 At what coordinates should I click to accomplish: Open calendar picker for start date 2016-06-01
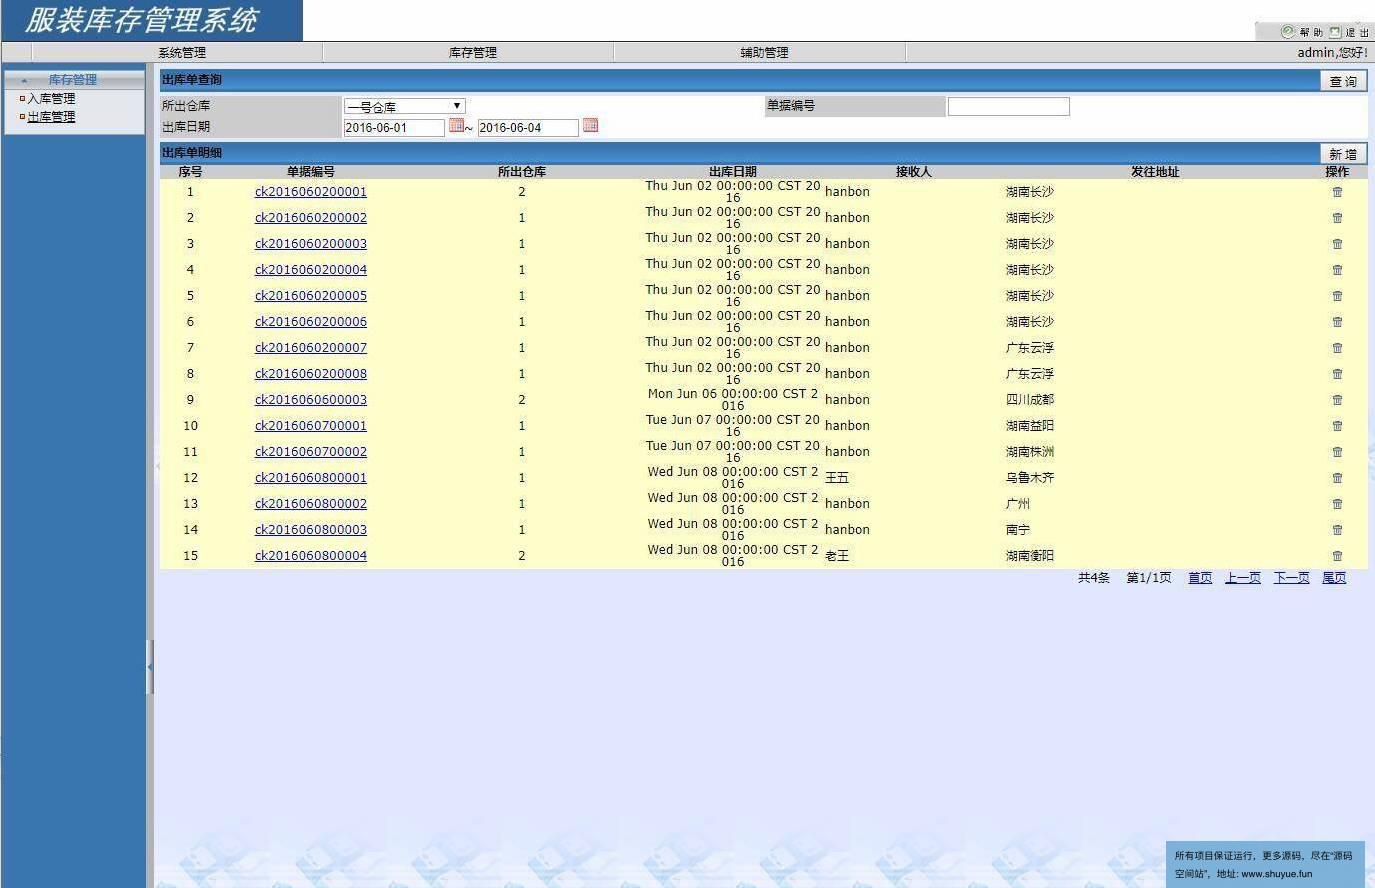click(x=456, y=126)
